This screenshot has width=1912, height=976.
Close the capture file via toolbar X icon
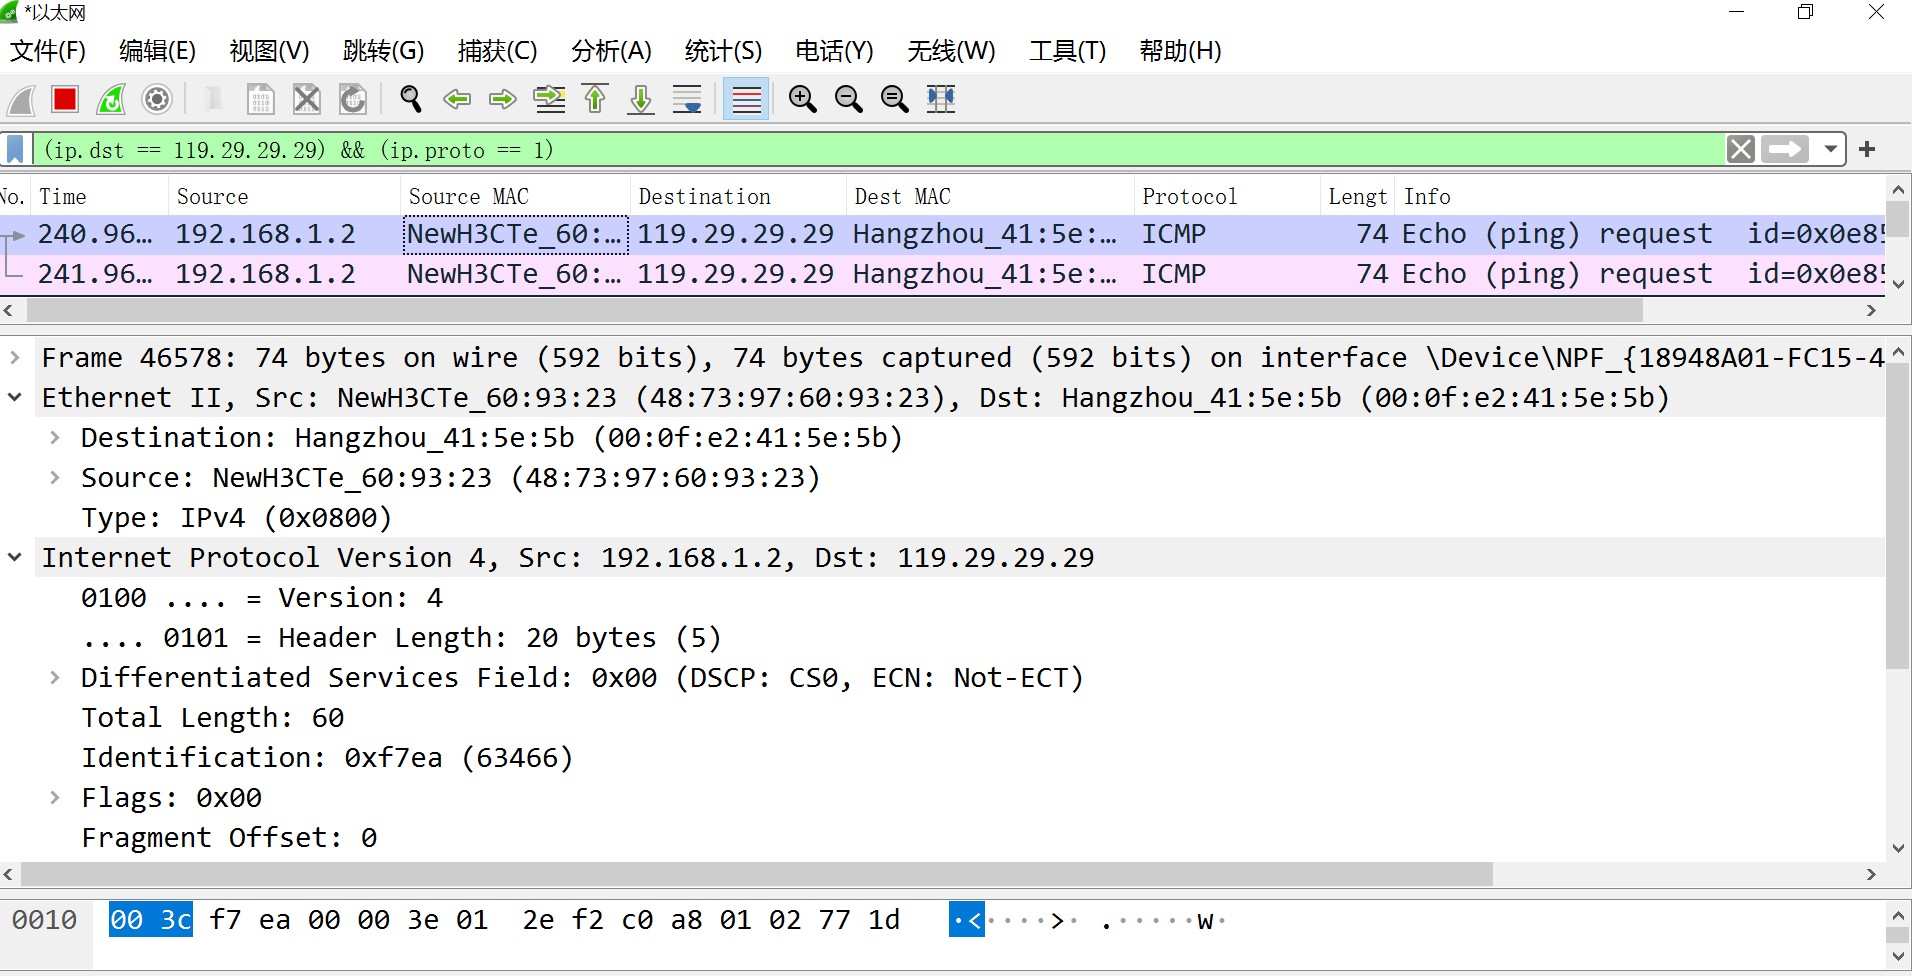(307, 99)
